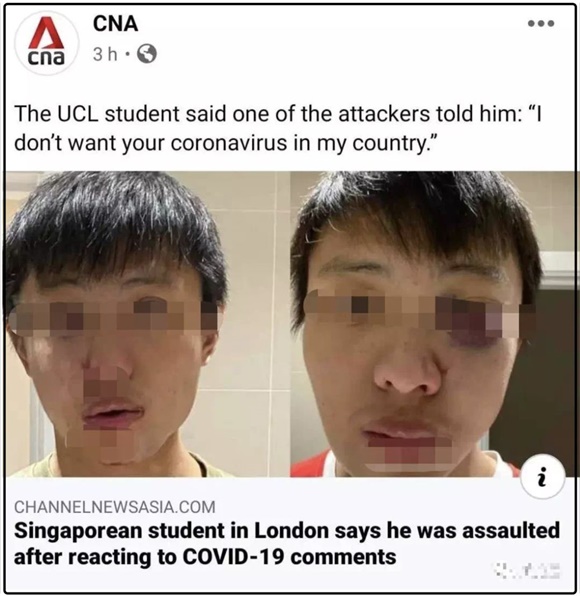
Task: Click the post caption about the UCL student
Action: coord(278,128)
